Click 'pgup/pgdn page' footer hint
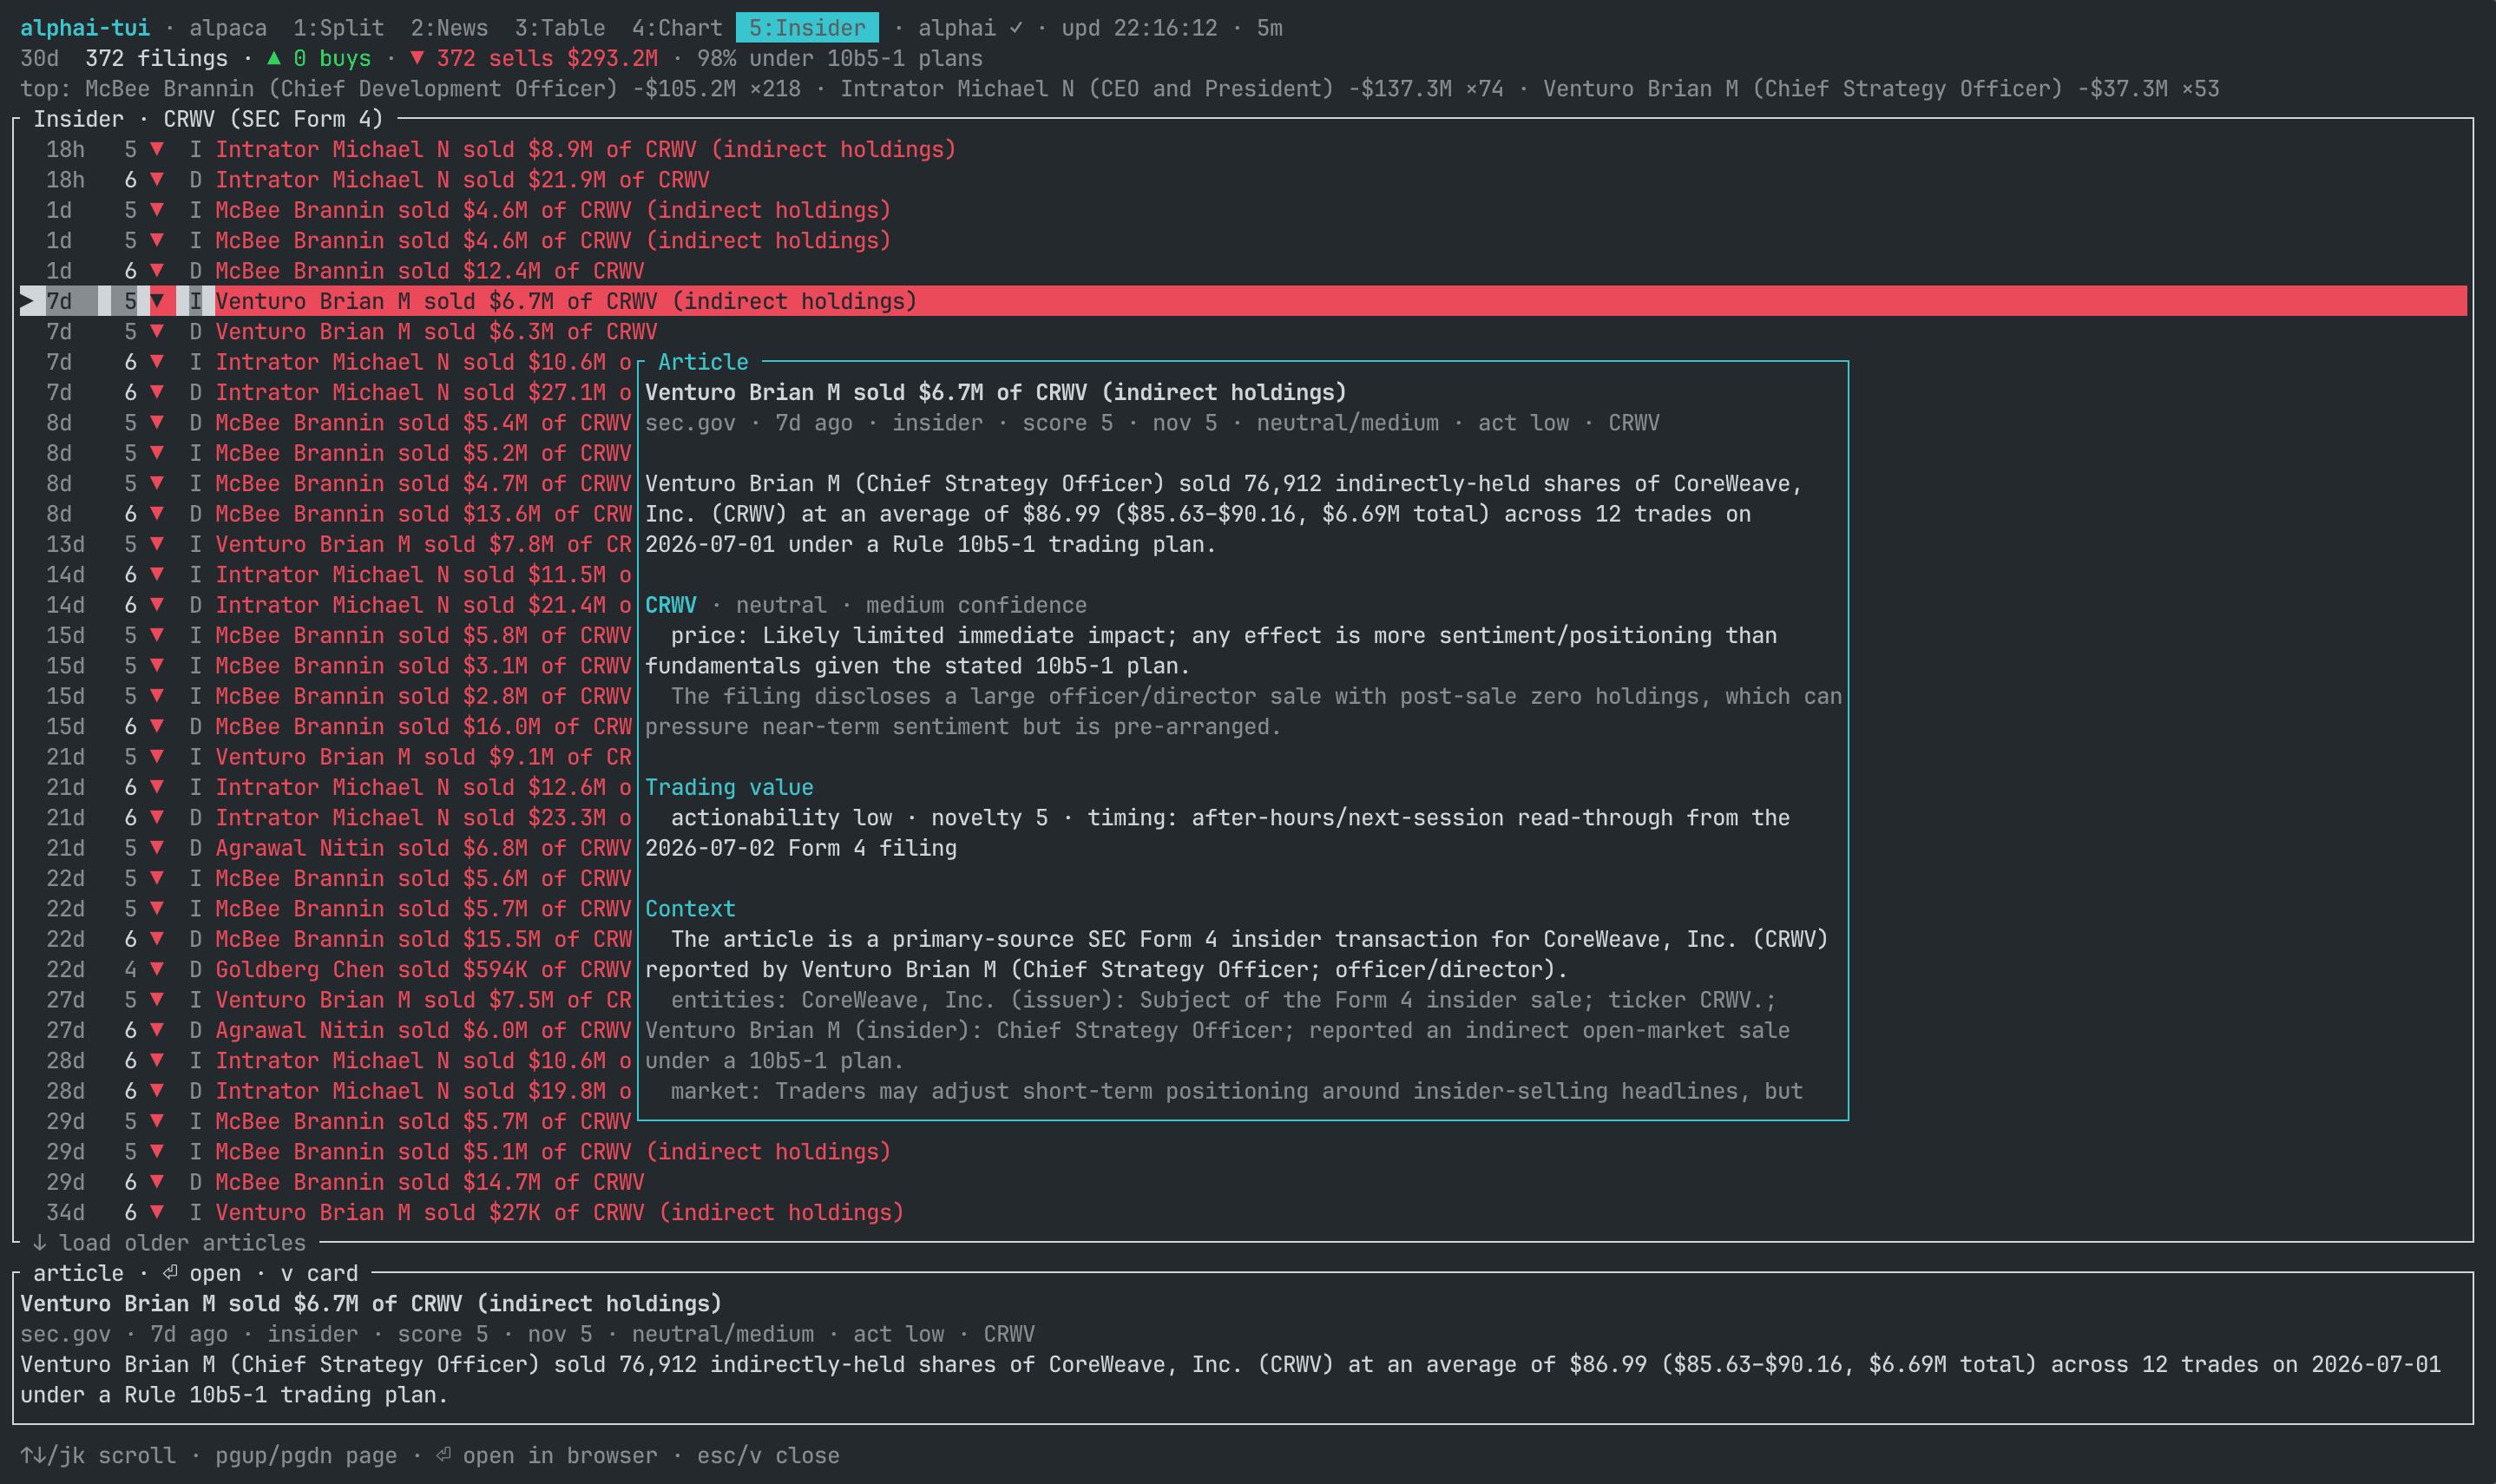 tap(306, 1456)
